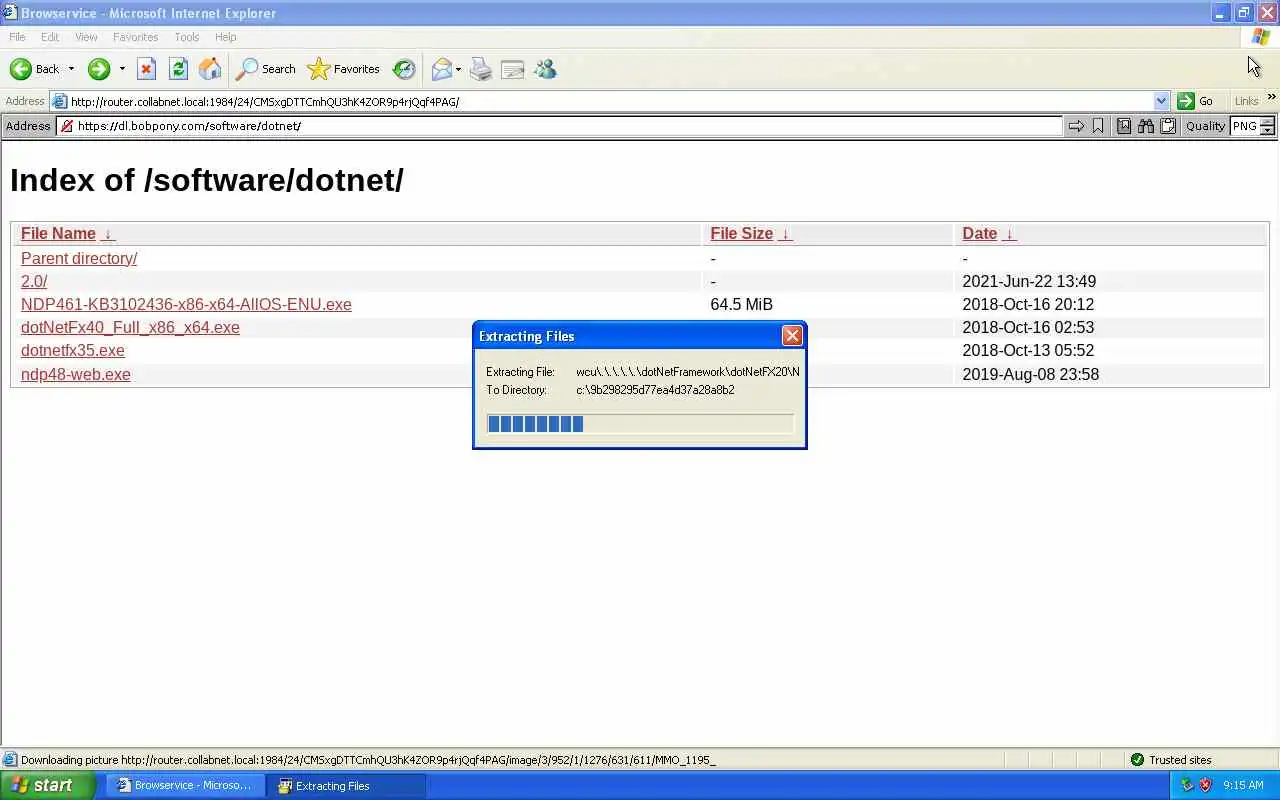Viewport: 1280px width, 800px height.
Task: Open the File menu
Action: click(x=17, y=37)
